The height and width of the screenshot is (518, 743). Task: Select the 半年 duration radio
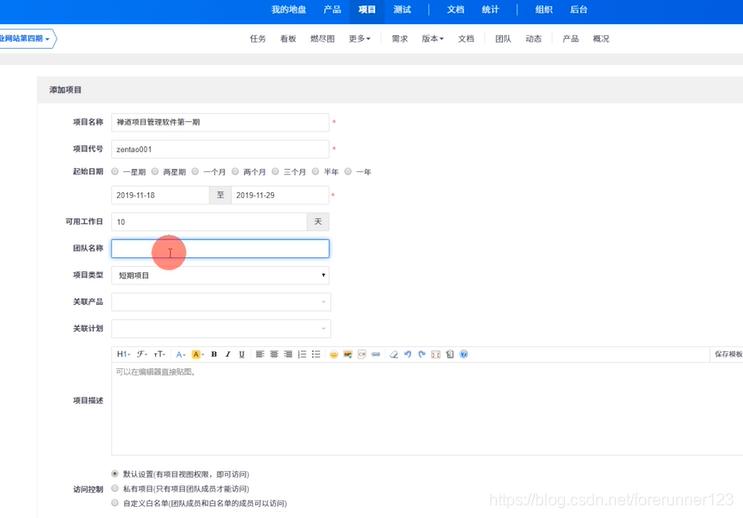coord(316,172)
